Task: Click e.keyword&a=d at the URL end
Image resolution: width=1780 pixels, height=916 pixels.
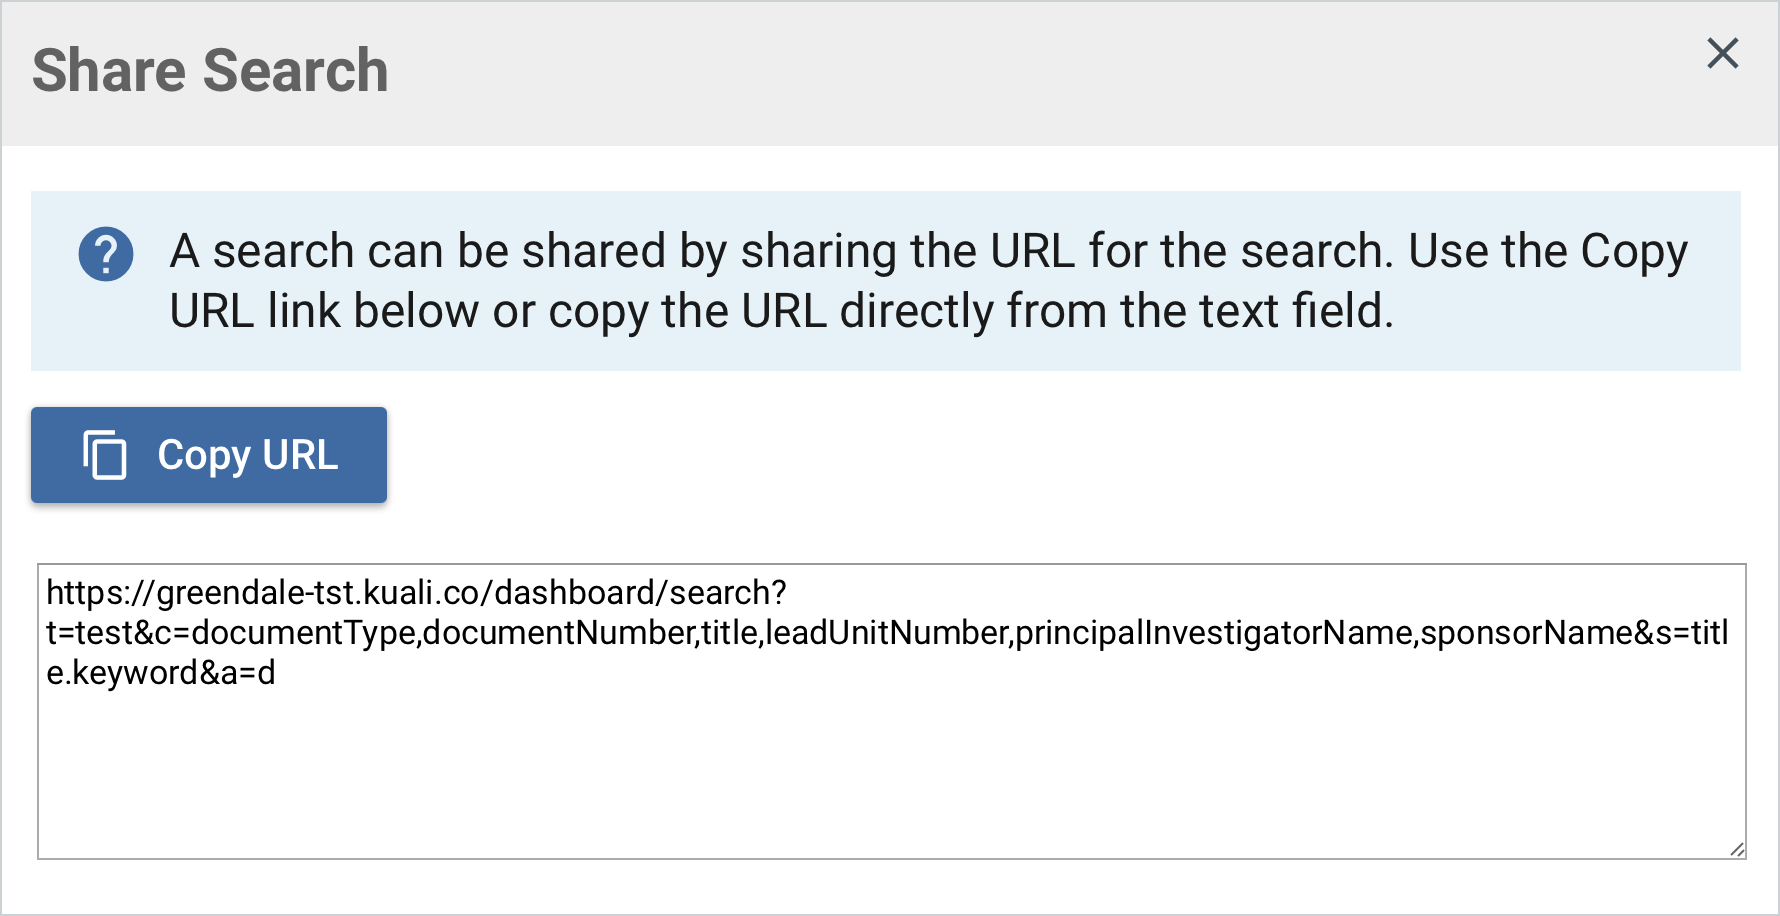Action: (x=161, y=673)
